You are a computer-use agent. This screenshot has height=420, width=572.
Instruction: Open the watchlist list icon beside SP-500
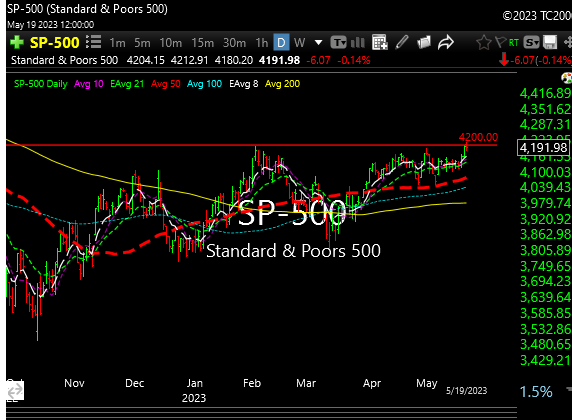coord(94,42)
